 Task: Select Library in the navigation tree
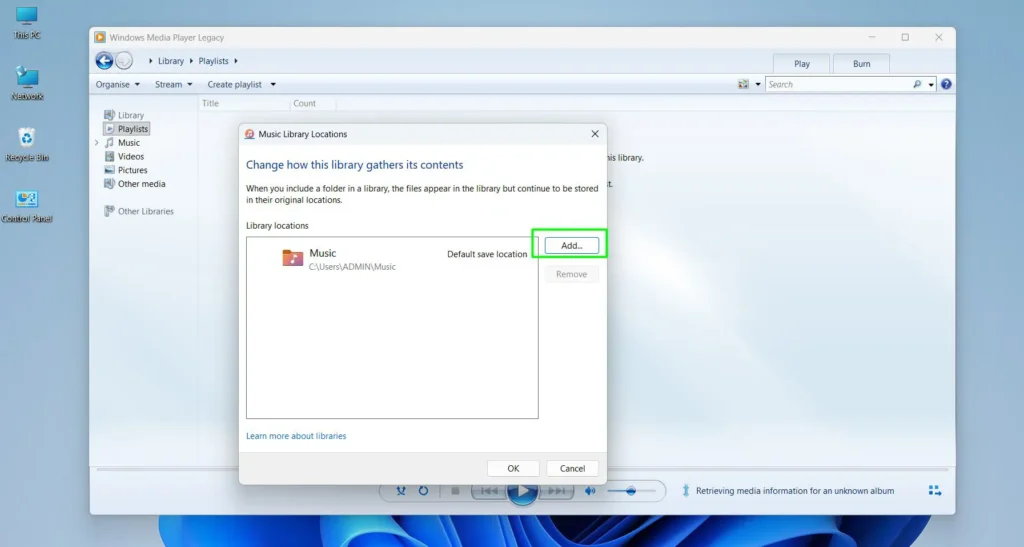pyautogui.click(x=131, y=115)
